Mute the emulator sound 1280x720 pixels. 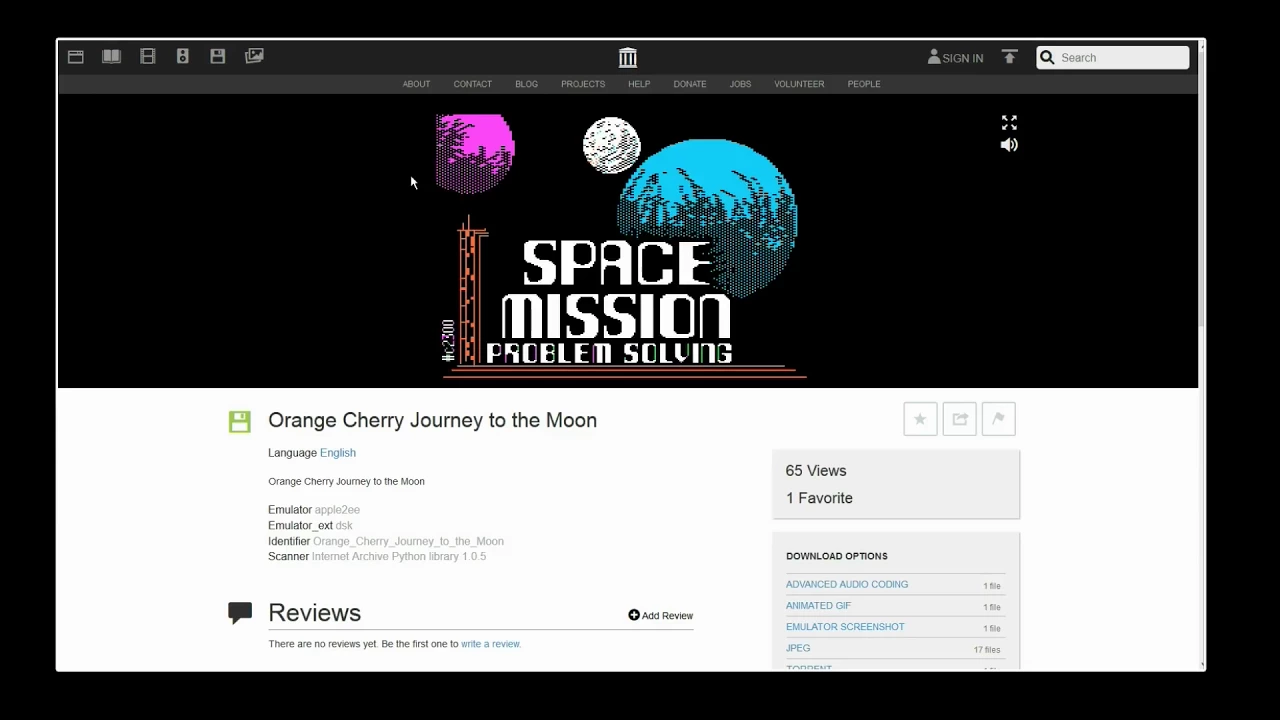[1009, 145]
